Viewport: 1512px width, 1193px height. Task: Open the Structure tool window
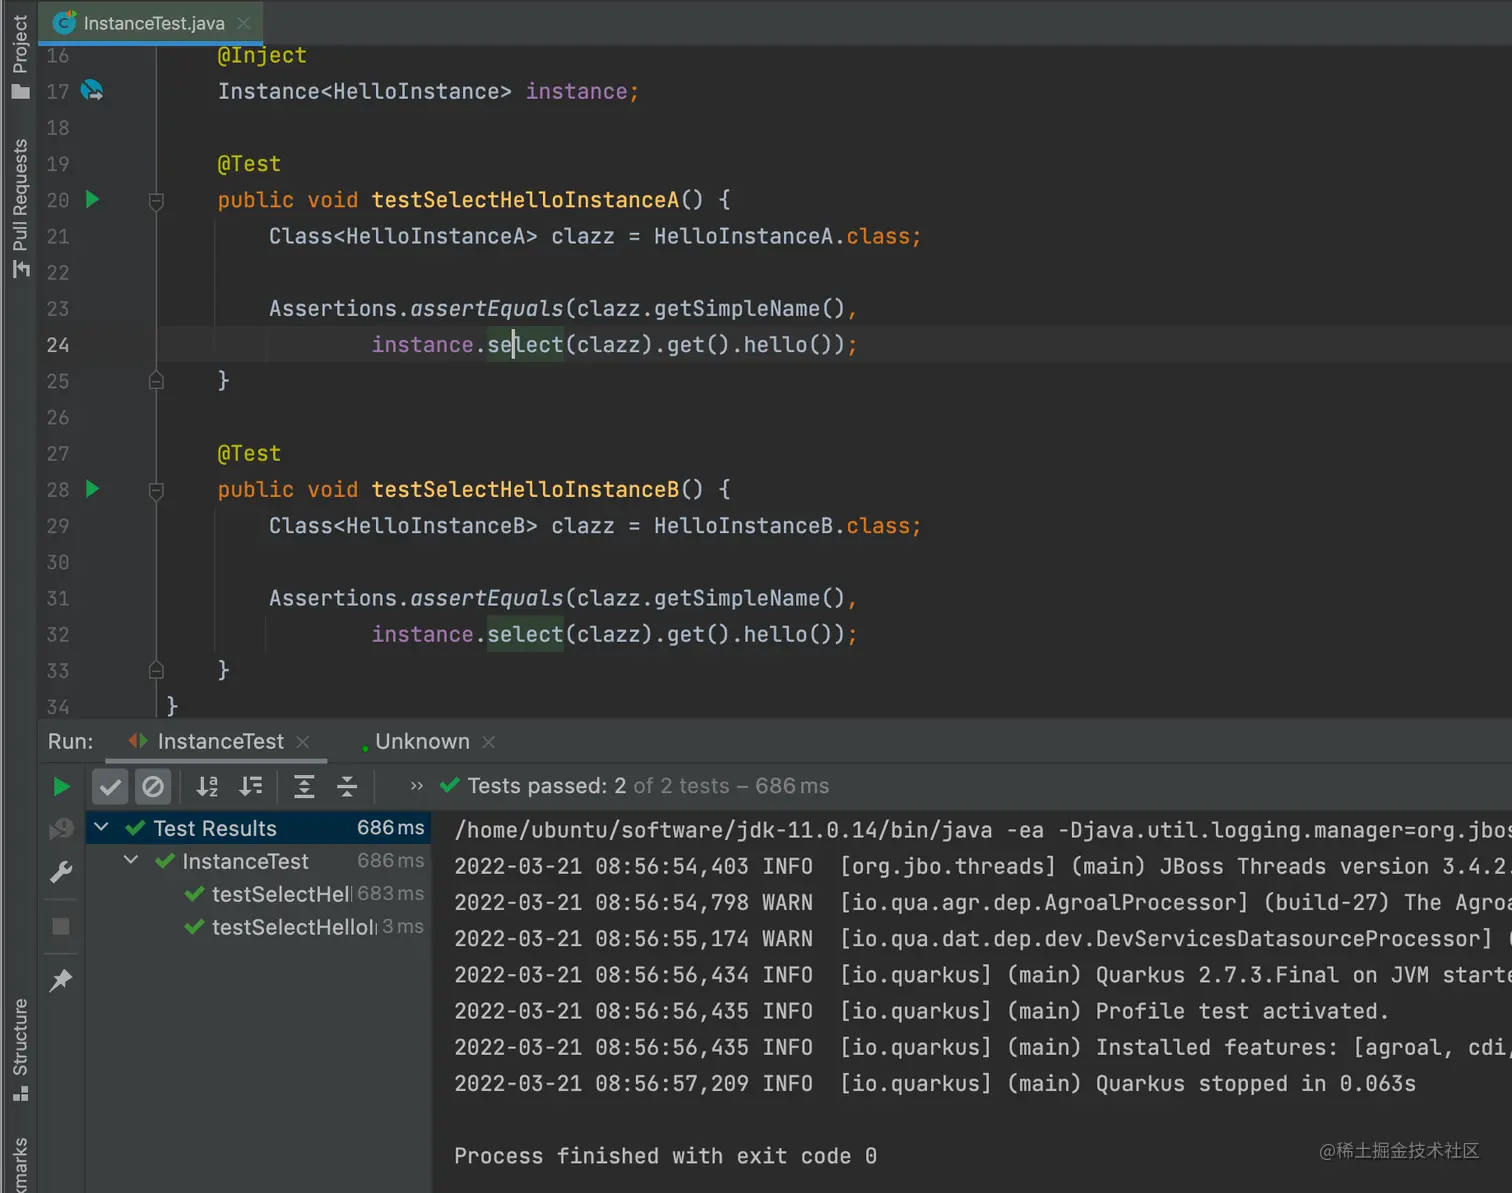click(20, 1050)
